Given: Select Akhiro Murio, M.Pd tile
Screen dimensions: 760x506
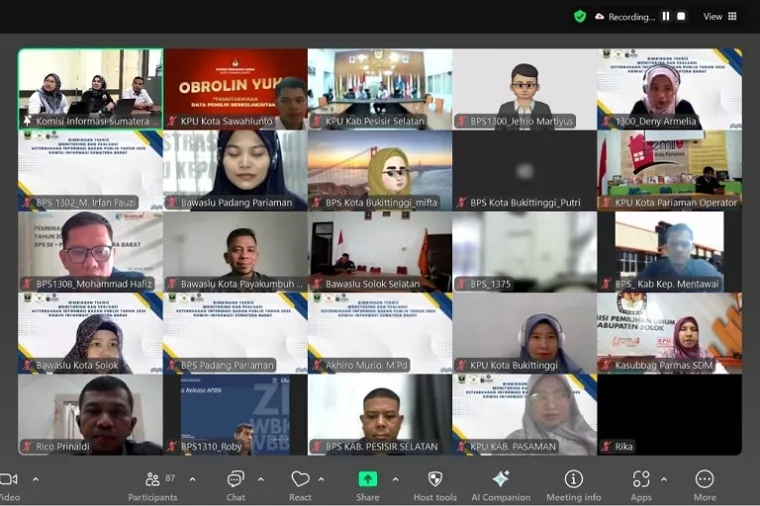Looking at the screenshot, I should click(380, 333).
